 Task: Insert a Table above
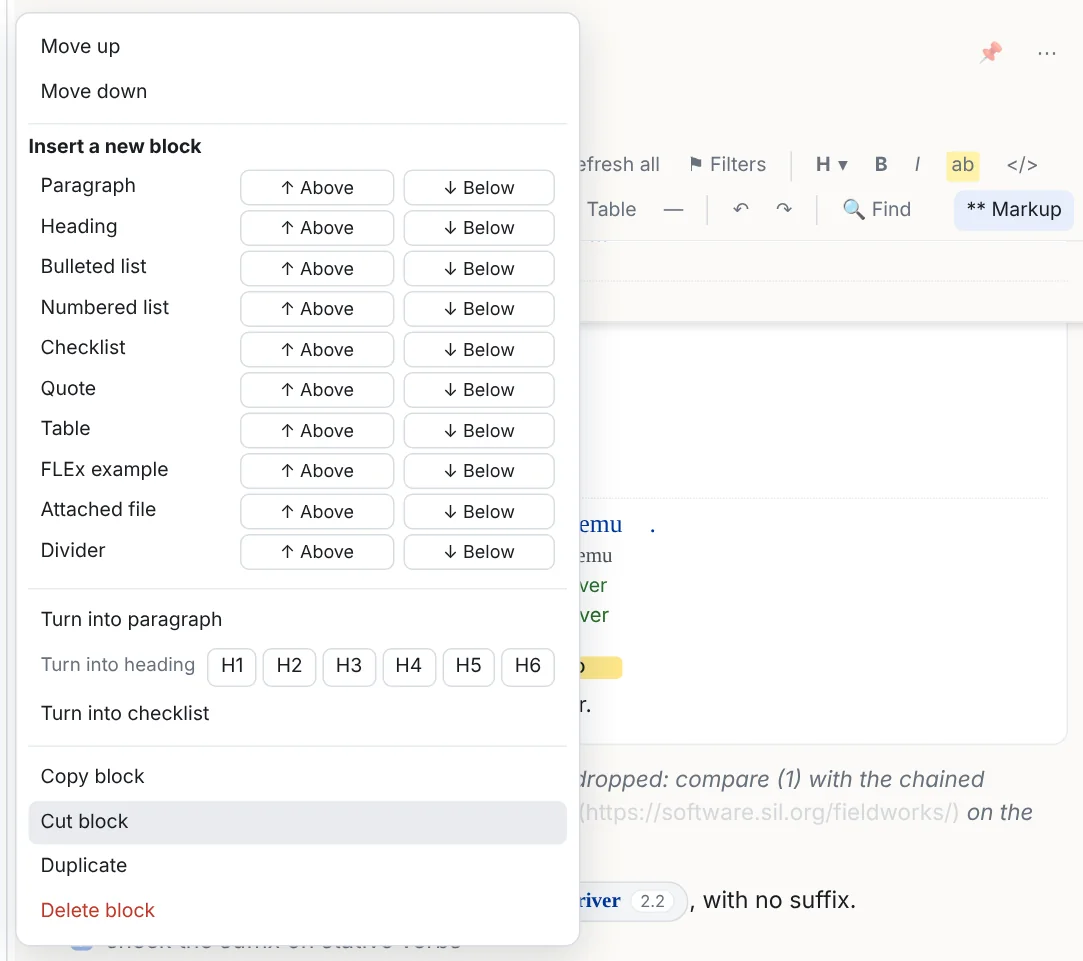point(317,430)
